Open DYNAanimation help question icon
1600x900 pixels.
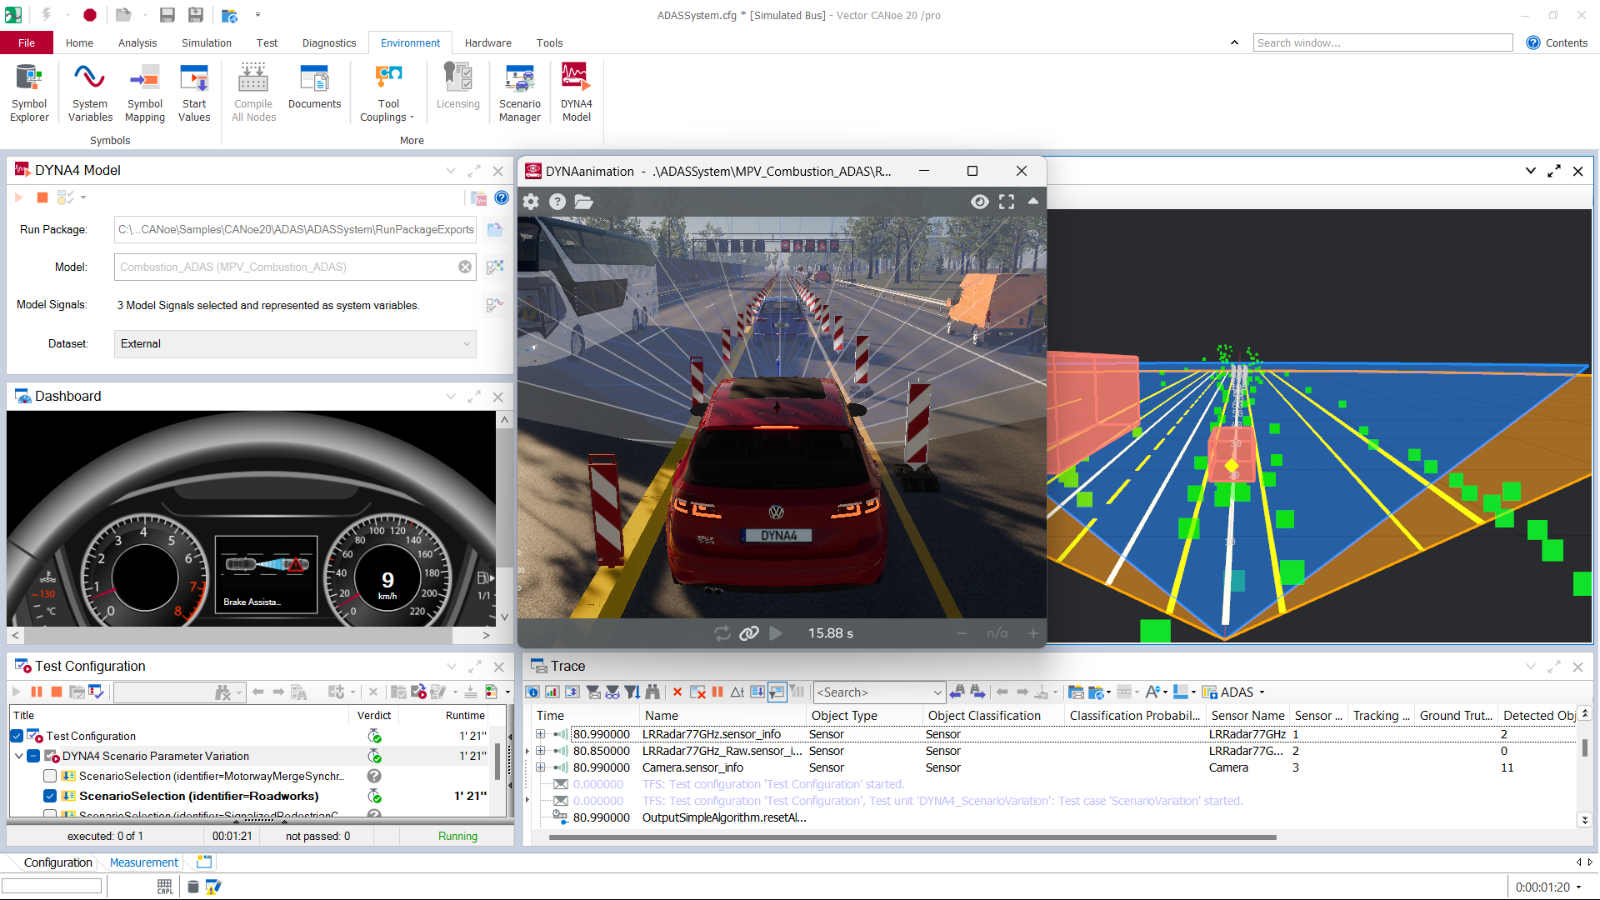point(558,201)
